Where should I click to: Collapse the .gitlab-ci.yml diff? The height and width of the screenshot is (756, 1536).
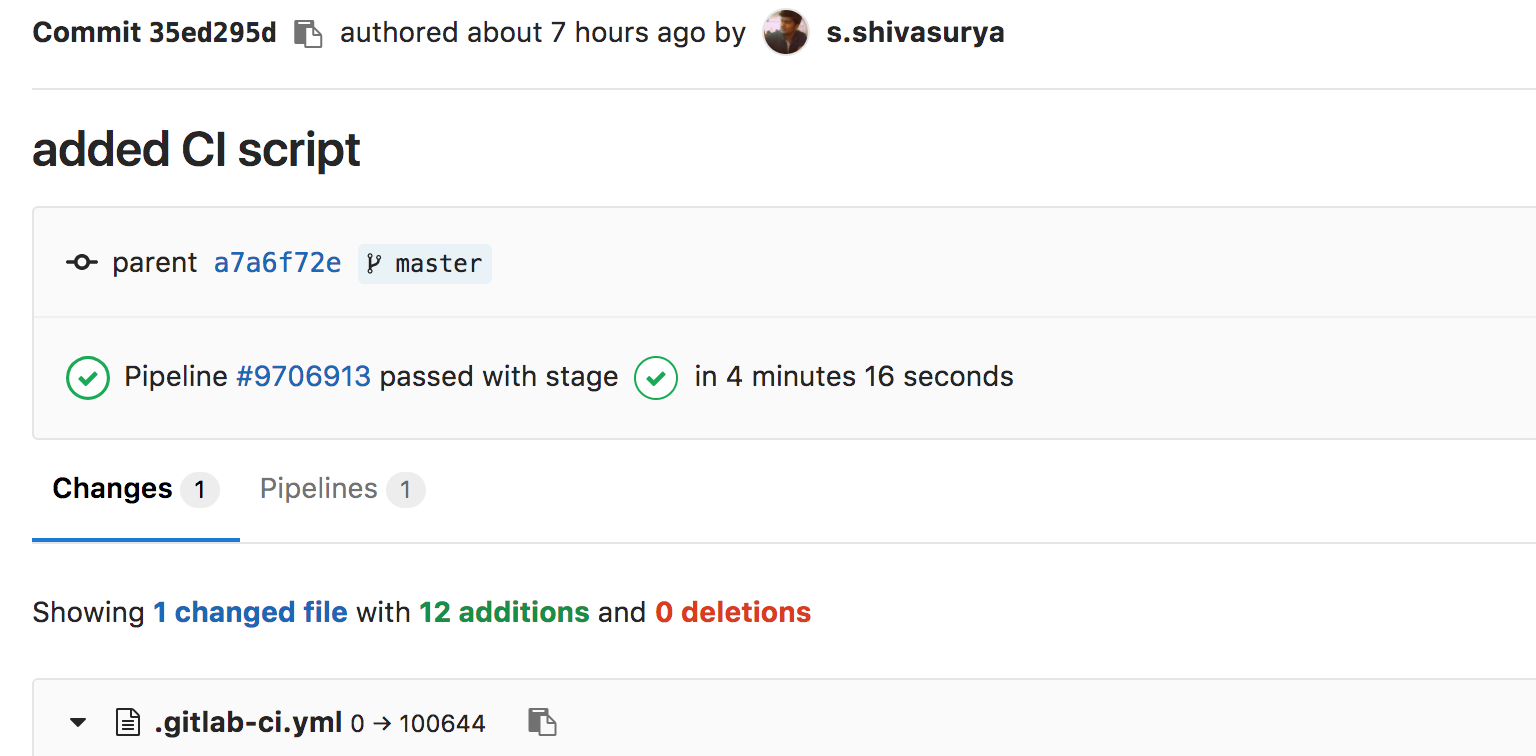(78, 722)
